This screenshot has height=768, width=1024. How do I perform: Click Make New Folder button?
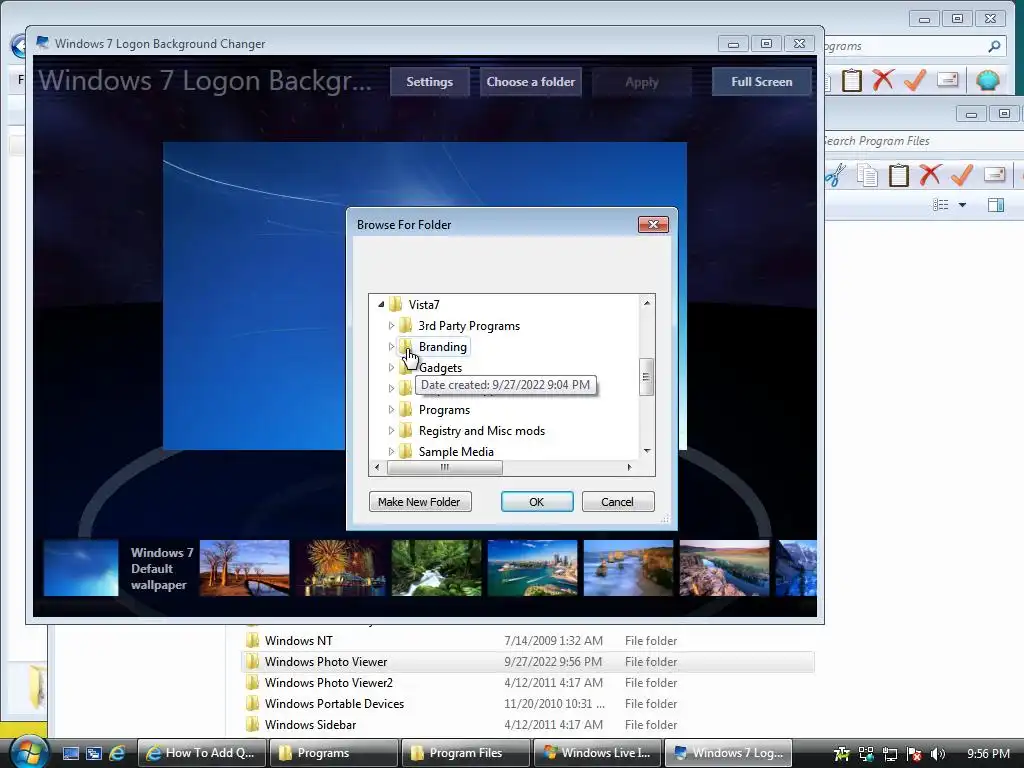coord(419,502)
